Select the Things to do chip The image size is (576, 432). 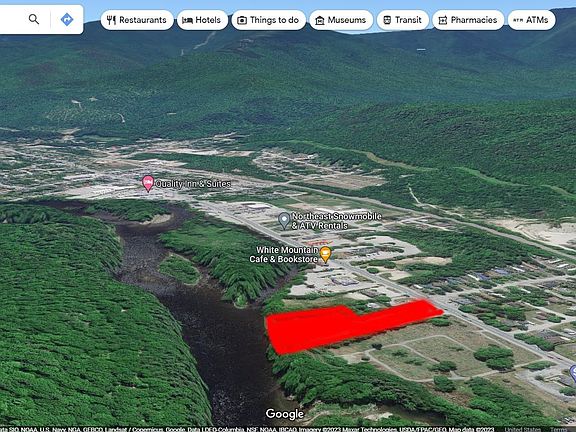pos(269,20)
